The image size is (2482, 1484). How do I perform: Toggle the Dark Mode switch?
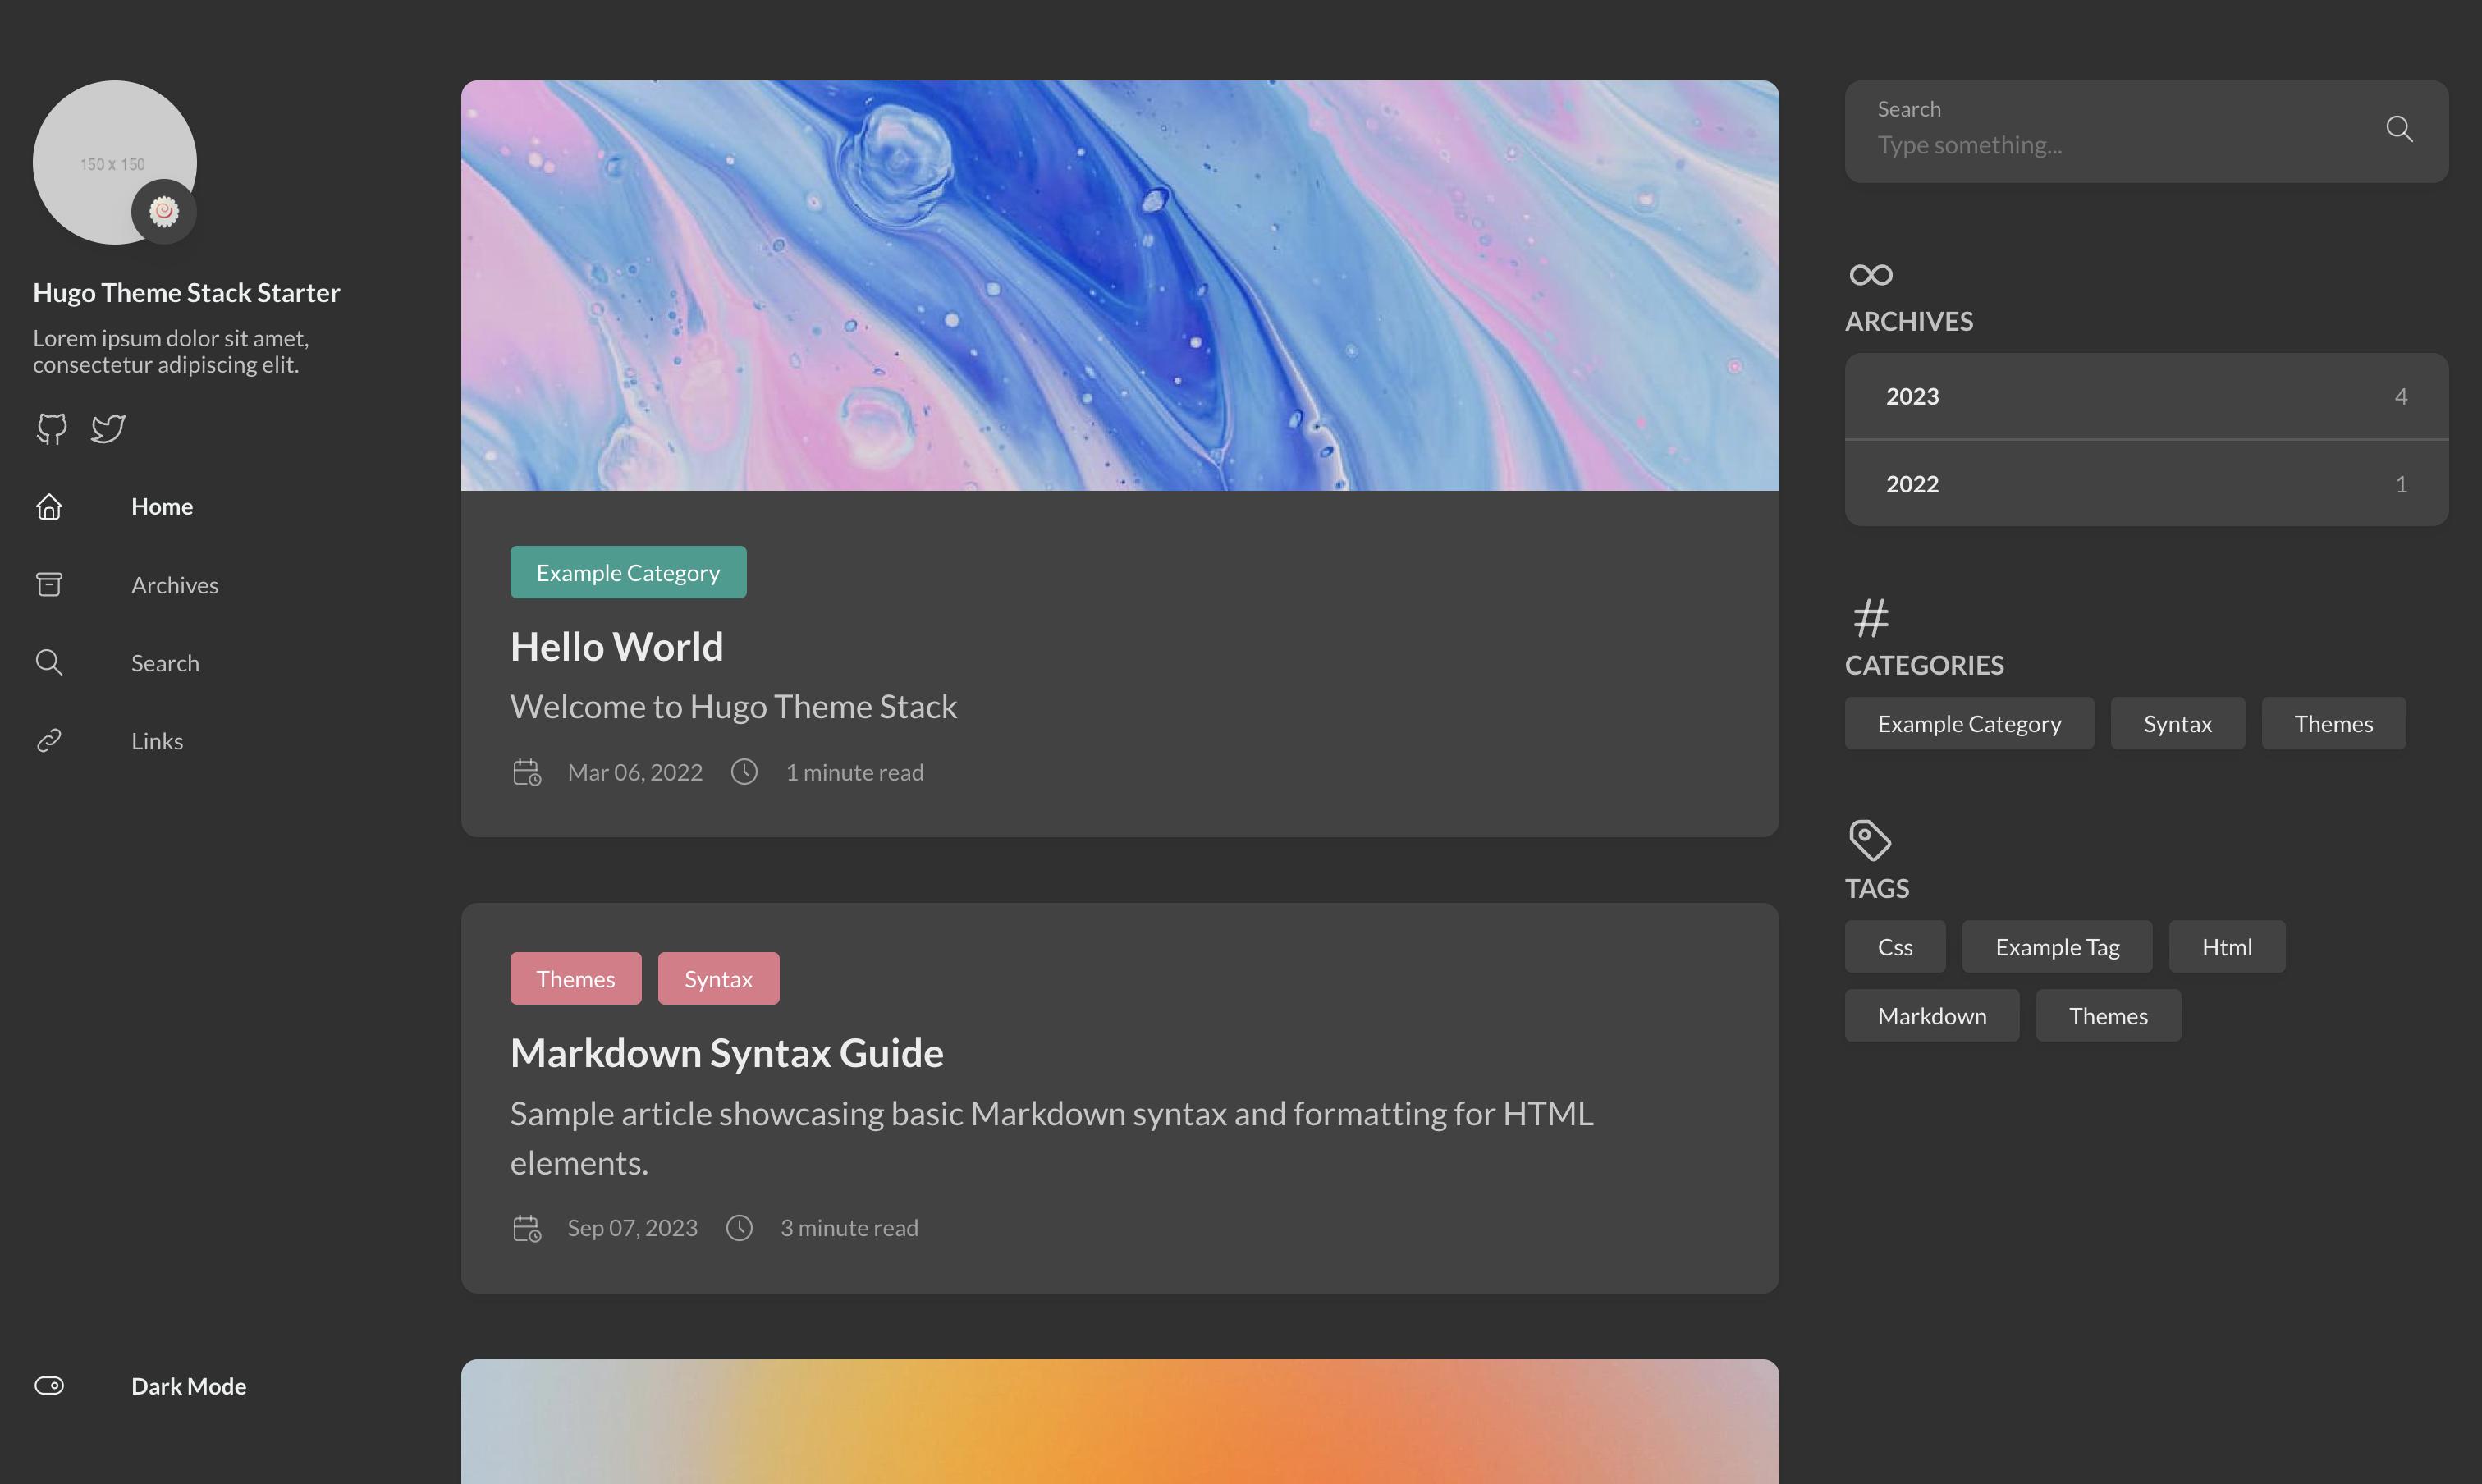coord(49,1386)
